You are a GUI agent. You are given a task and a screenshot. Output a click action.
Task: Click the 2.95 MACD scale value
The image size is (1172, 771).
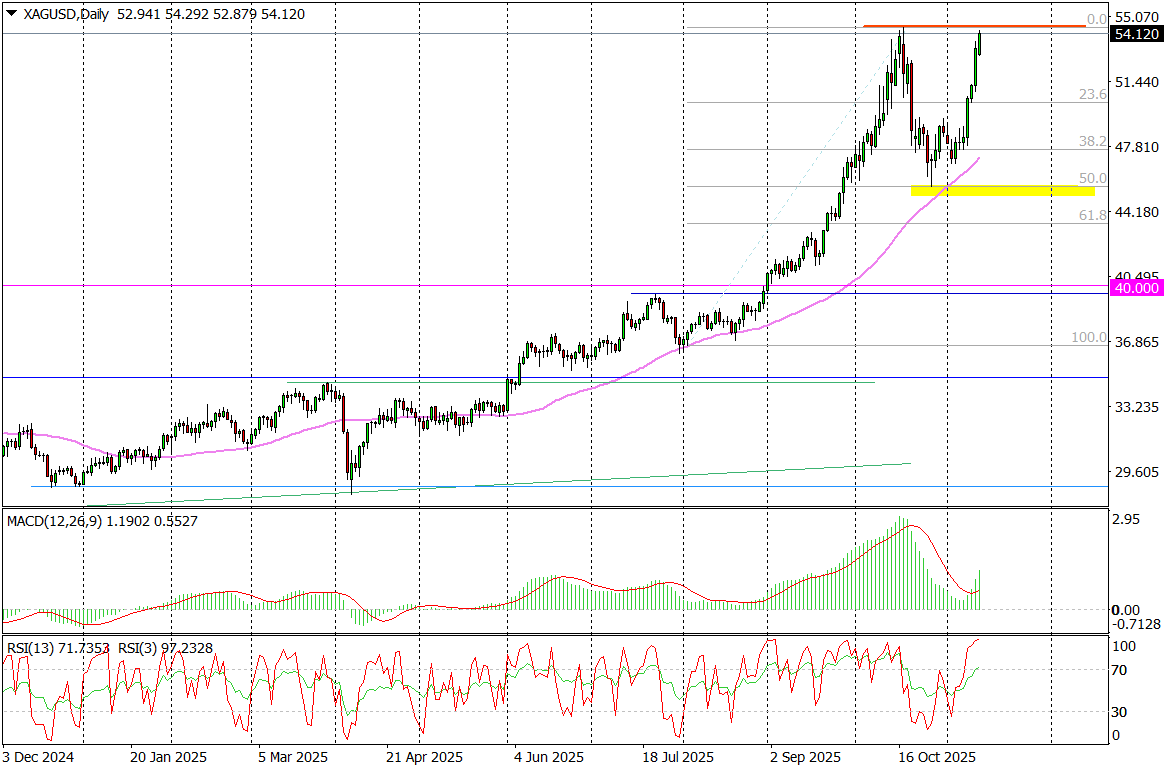coord(1128,520)
